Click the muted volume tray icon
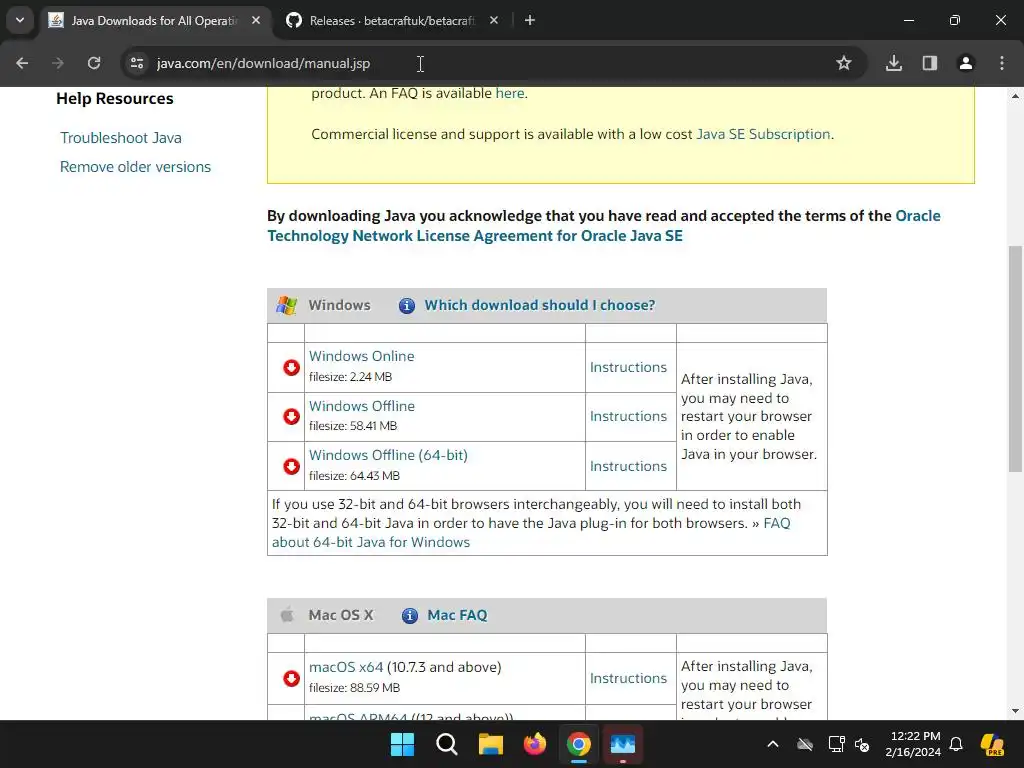The image size is (1024, 768). pyautogui.click(x=862, y=744)
